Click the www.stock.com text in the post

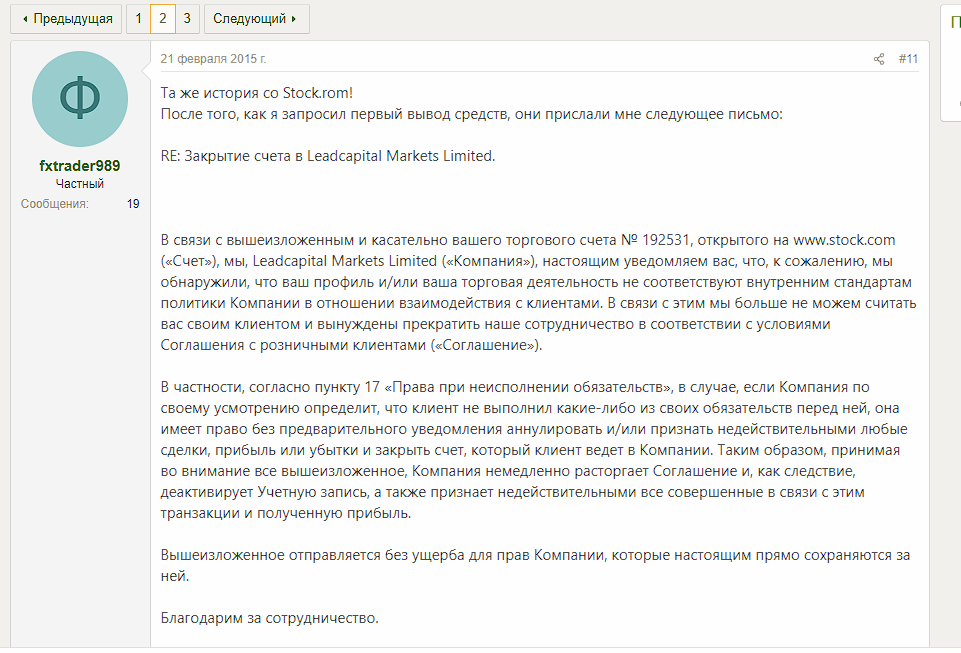pyautogui.click(x=844, y=240)
